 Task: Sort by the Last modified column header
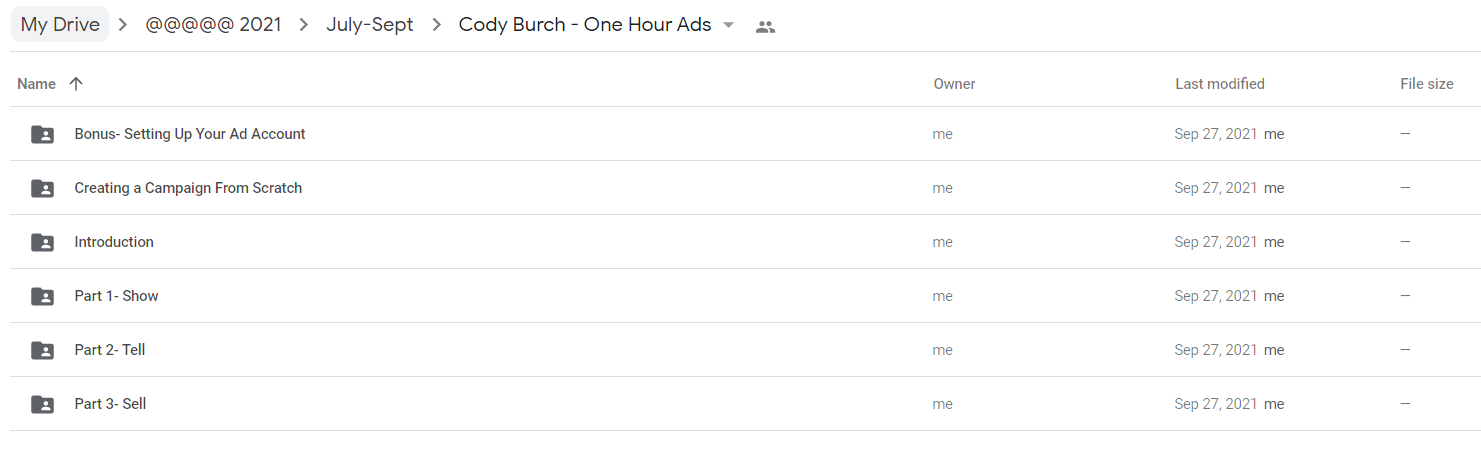(x=1220, y=84)
